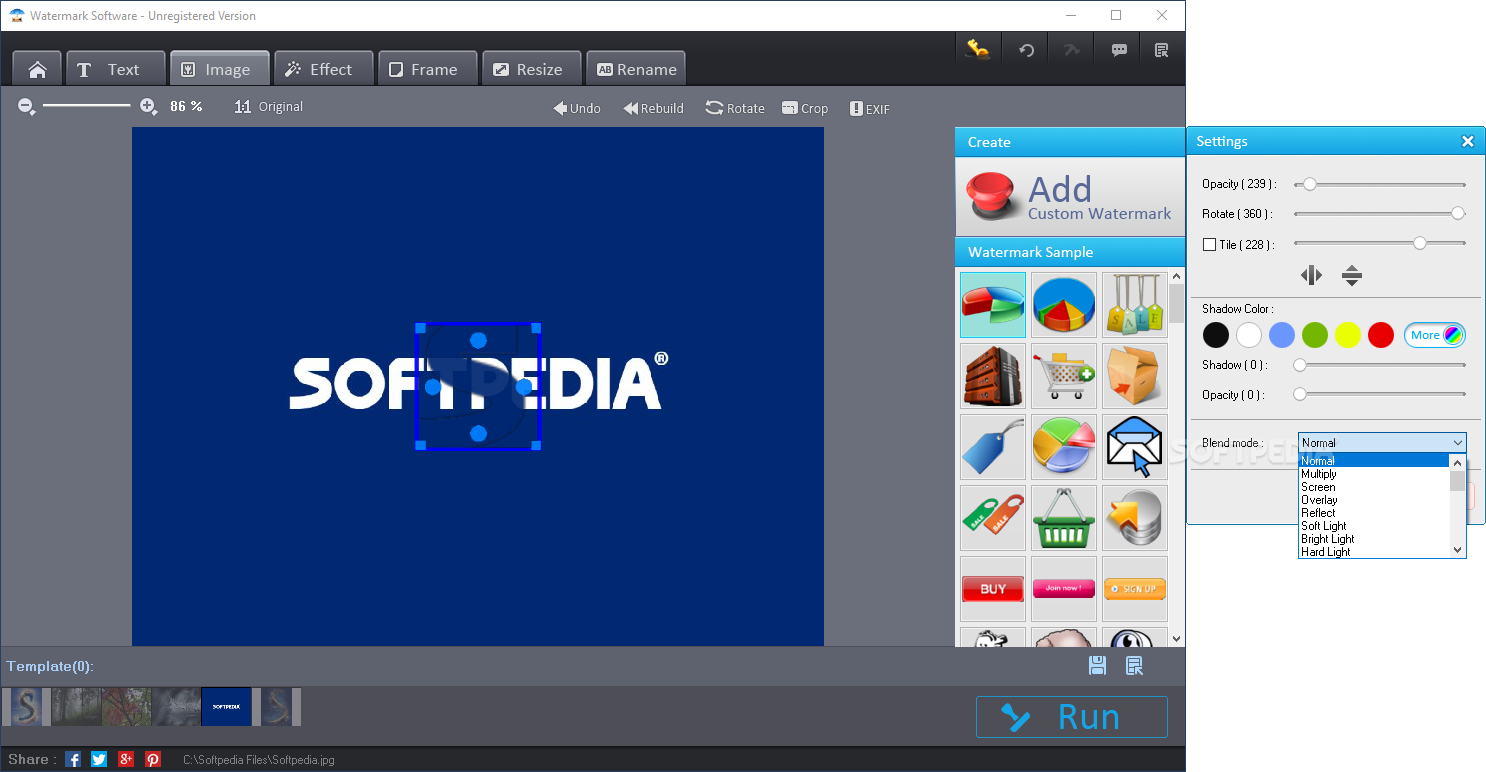Select the sliced 3D pie watermark sample
The image size is (1486, 772).
tap(993, 305)
